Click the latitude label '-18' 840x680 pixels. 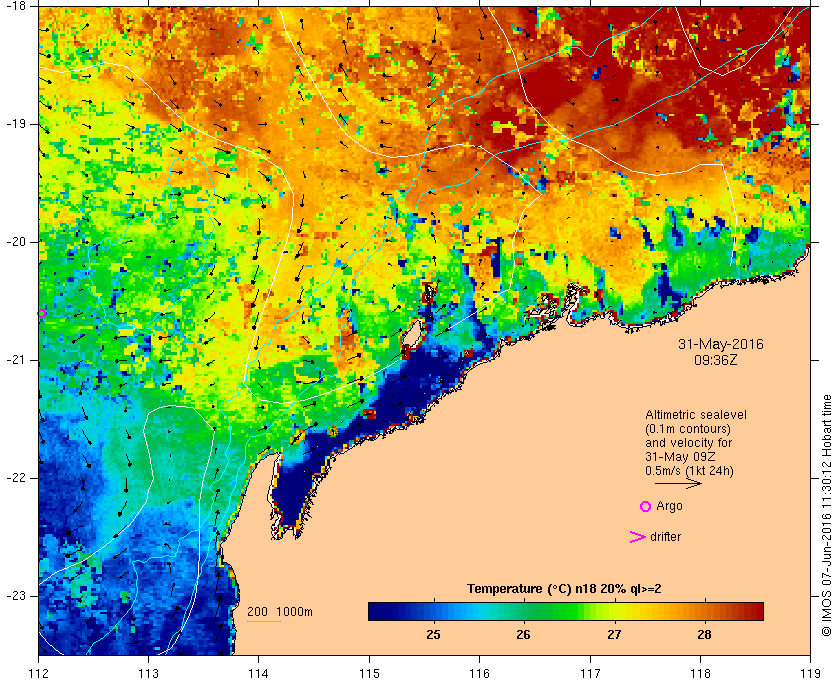(x=15, y=6)
